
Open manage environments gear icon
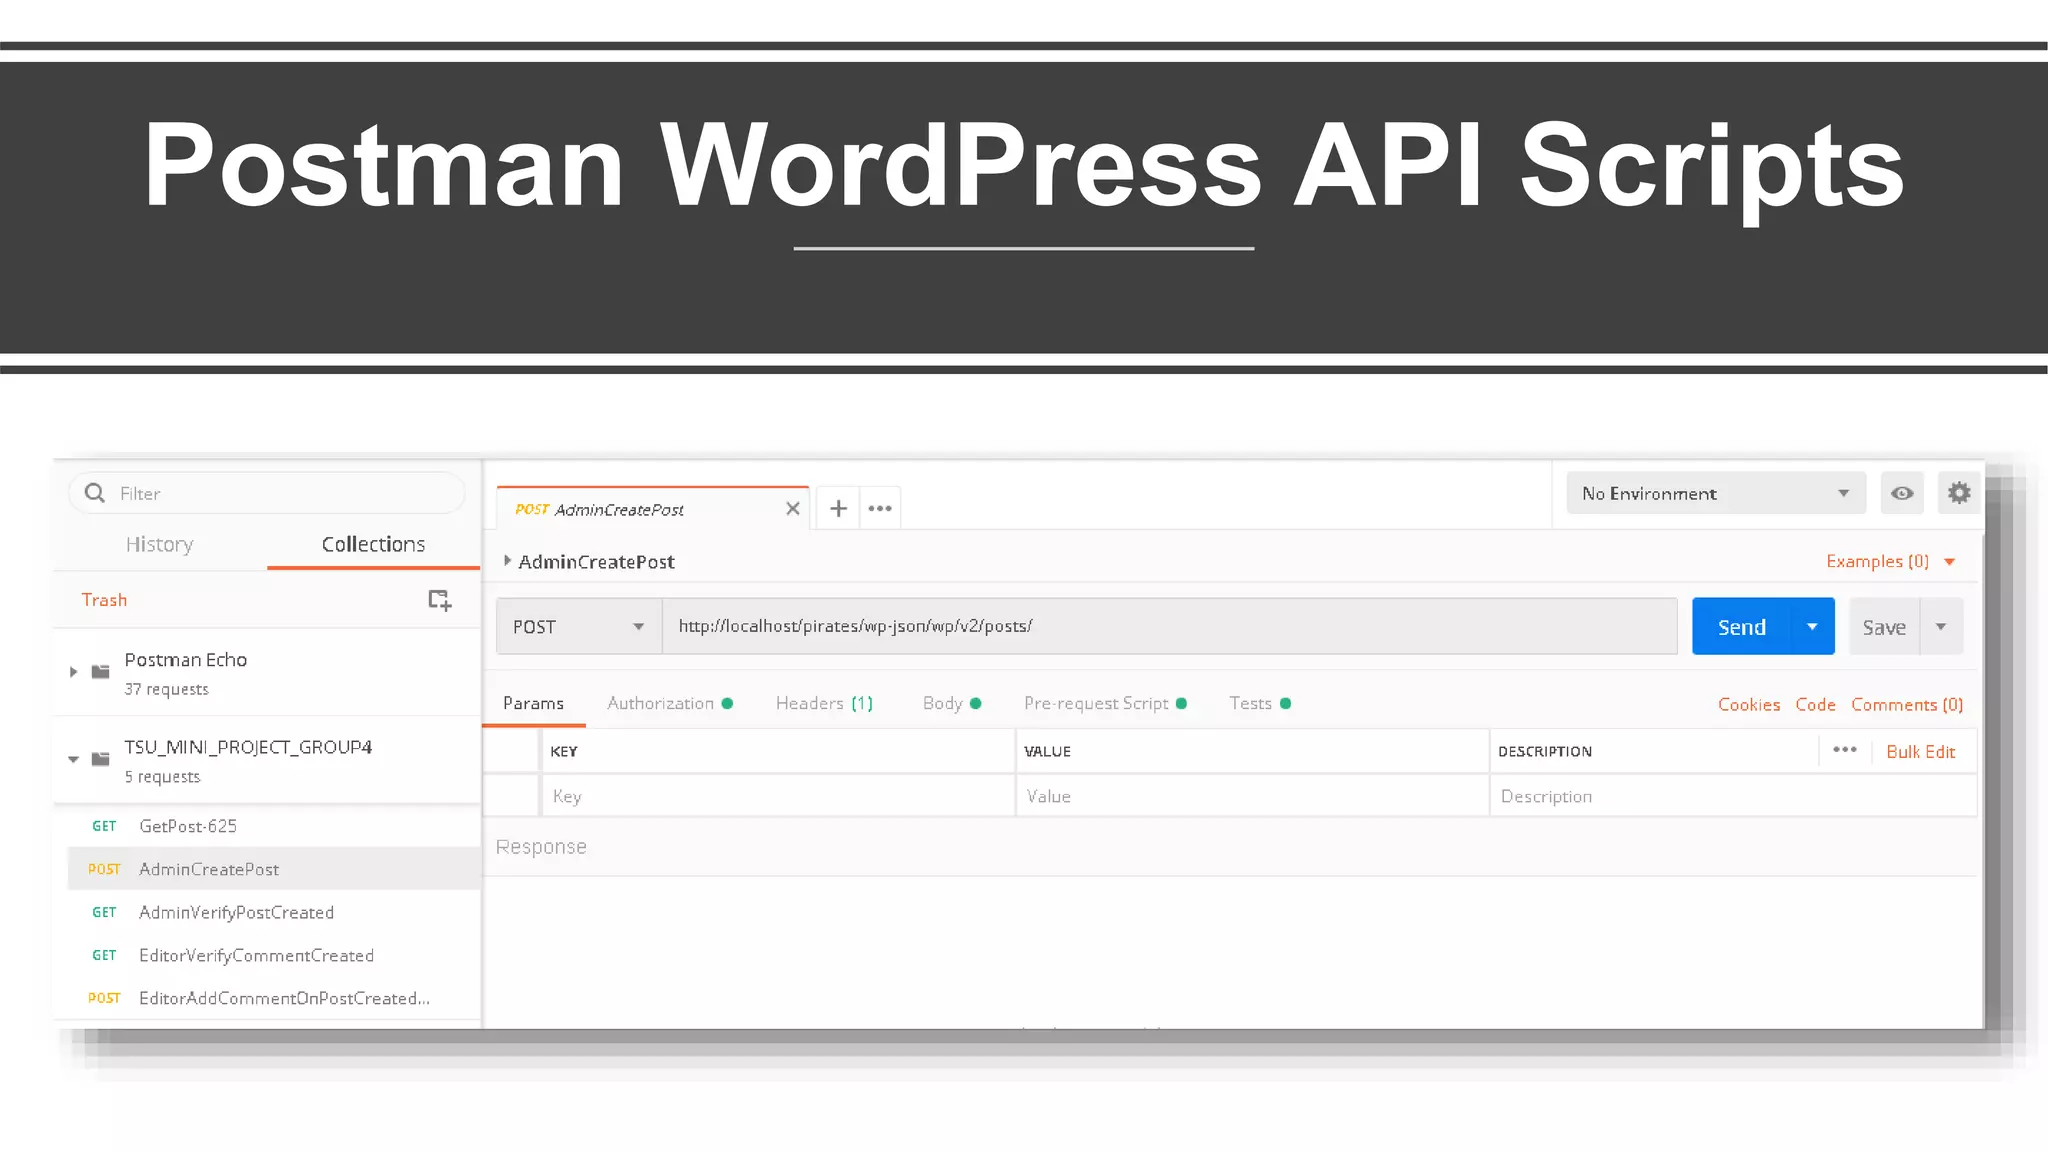(x=1959, y=493)
